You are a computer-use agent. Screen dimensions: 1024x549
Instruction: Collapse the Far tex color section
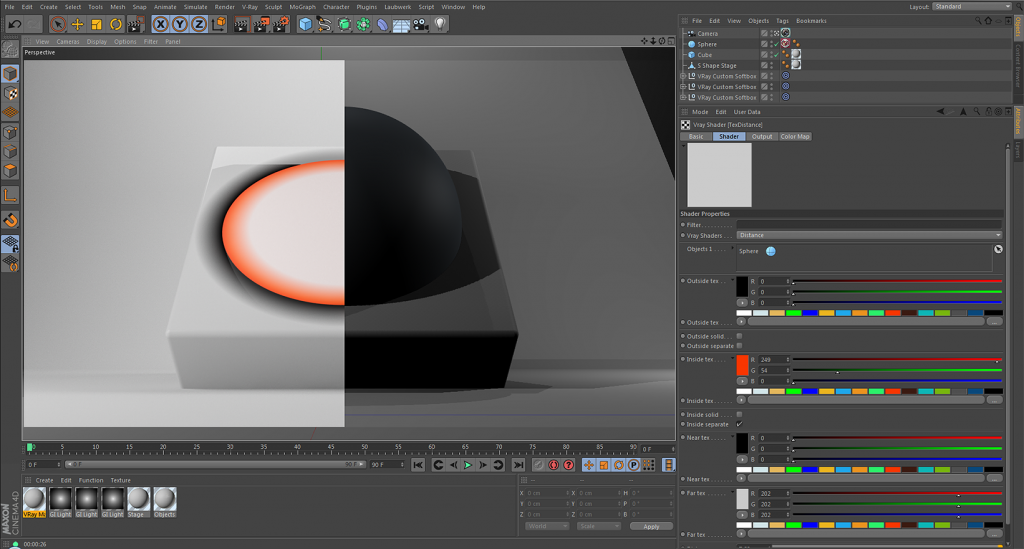(x=732, y=493)
